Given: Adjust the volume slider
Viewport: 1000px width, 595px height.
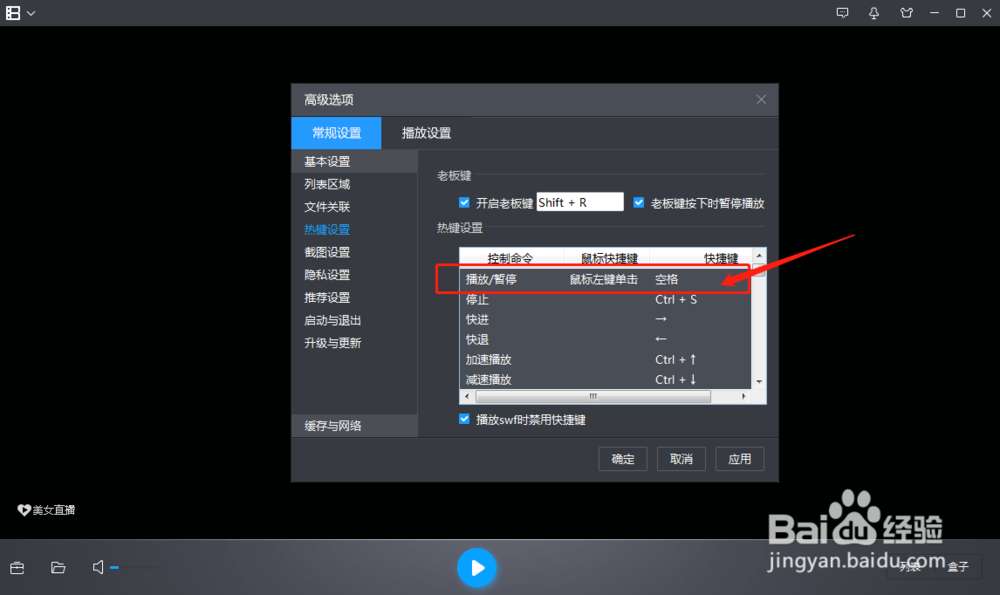Looking at the screenshot, I should 135,567.
